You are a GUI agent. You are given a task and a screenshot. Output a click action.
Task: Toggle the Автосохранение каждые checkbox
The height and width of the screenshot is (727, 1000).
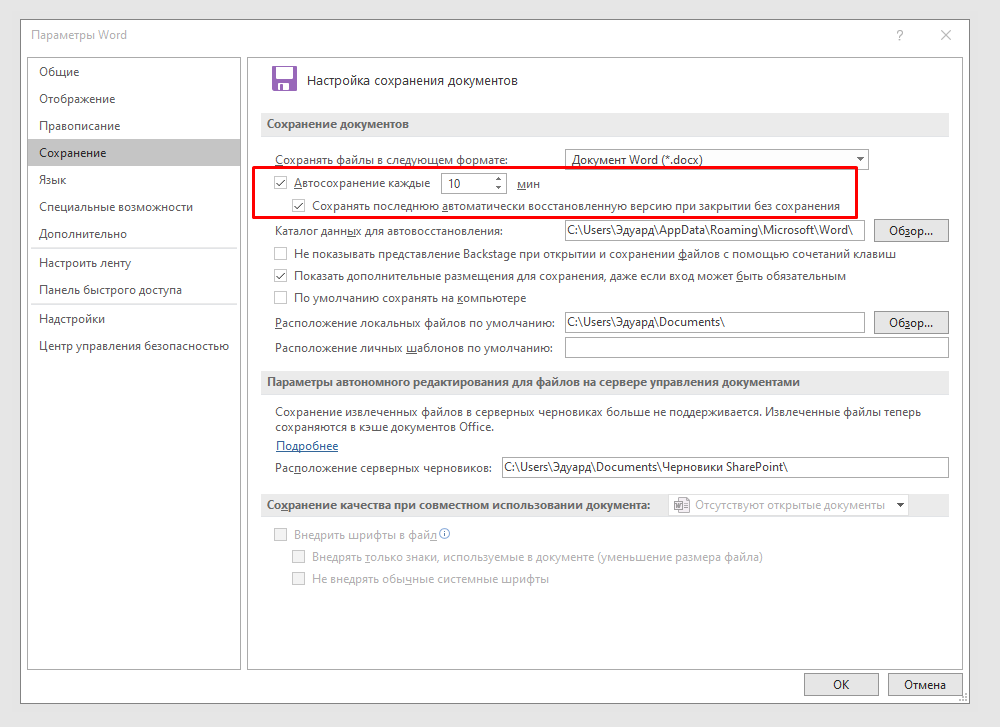click(x=281, y=183)
